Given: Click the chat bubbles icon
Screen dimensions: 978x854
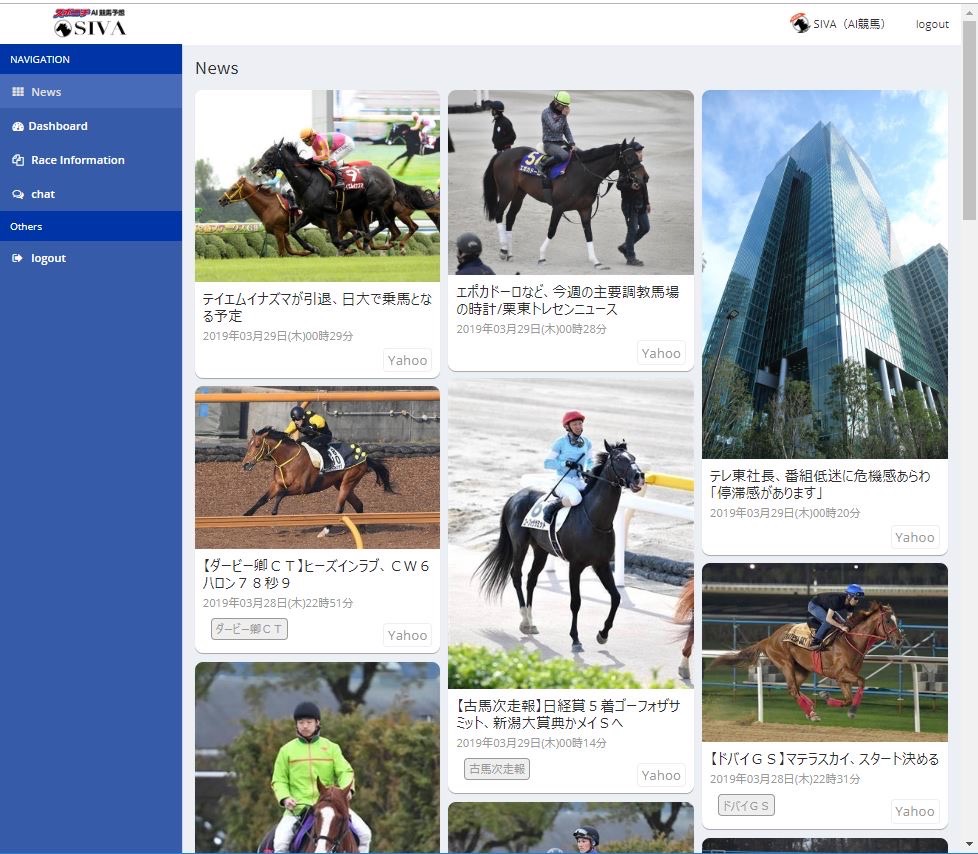Looking at the screenshot, I should (x=18, y=195).
